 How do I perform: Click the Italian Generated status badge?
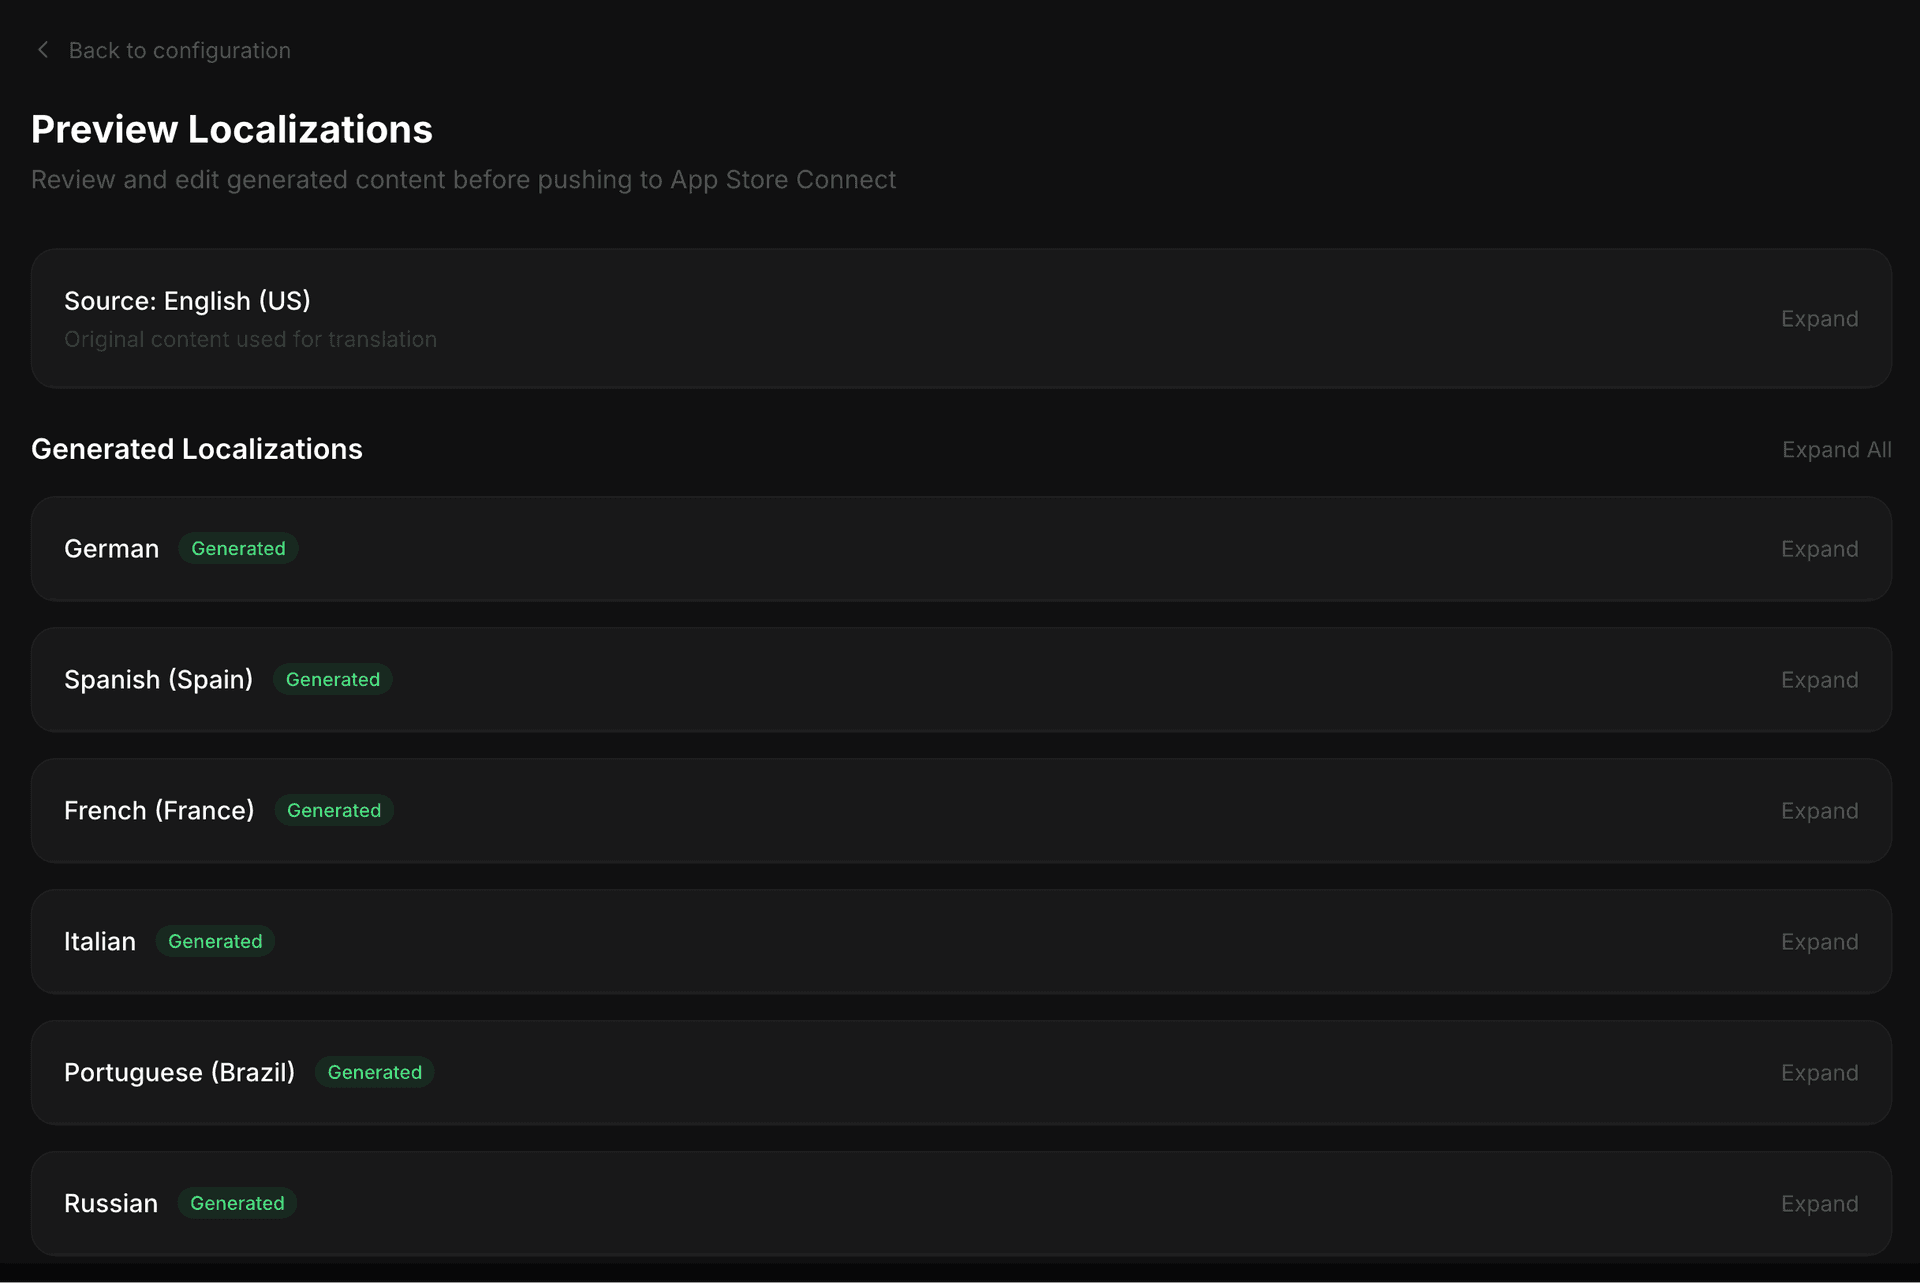pos(215,942)
